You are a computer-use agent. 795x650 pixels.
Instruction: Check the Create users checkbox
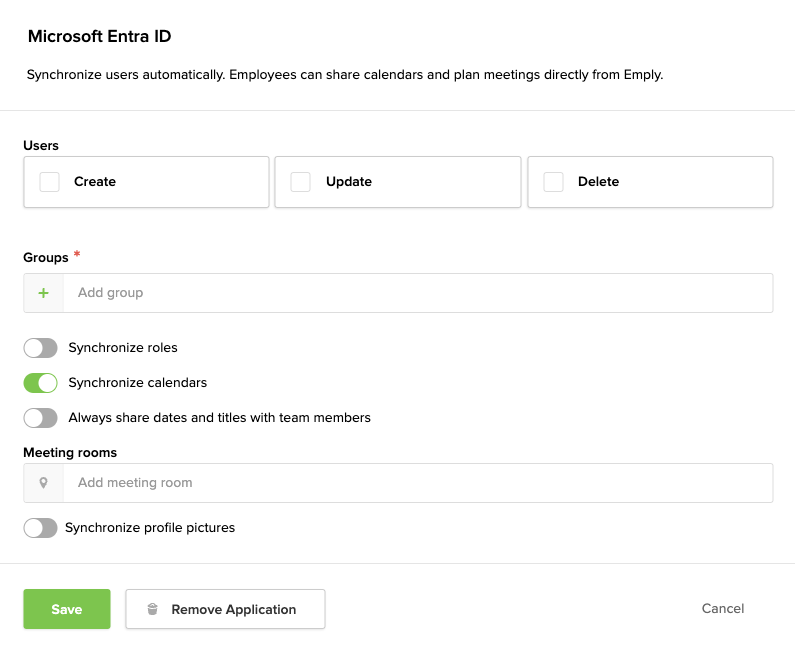point(50,182)
